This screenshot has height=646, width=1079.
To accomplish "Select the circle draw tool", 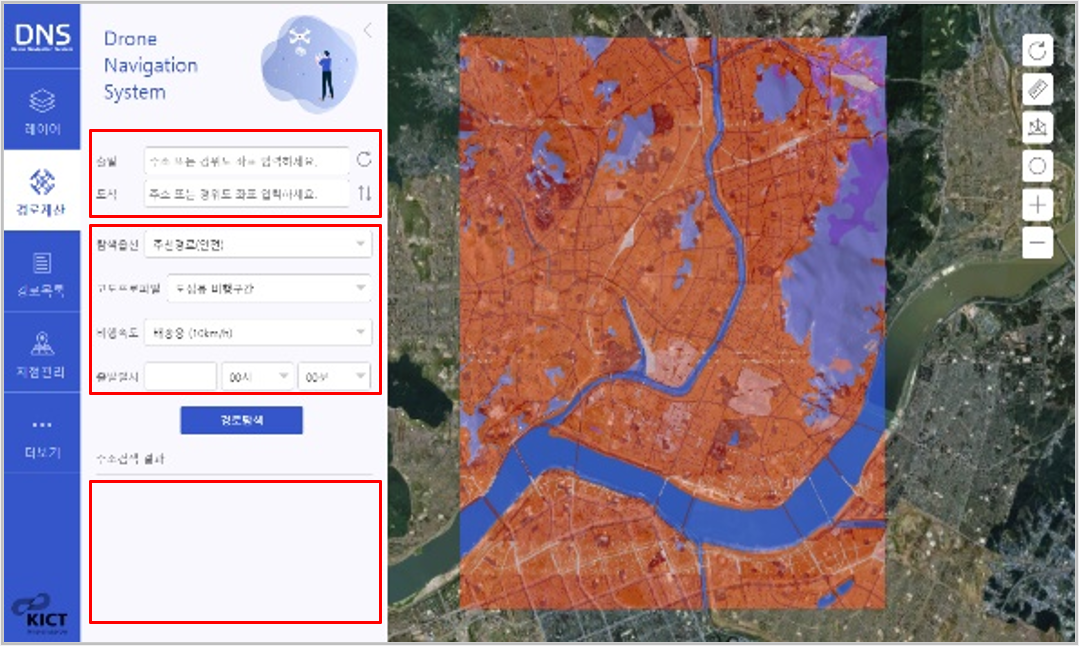I will click(1037, 166).
